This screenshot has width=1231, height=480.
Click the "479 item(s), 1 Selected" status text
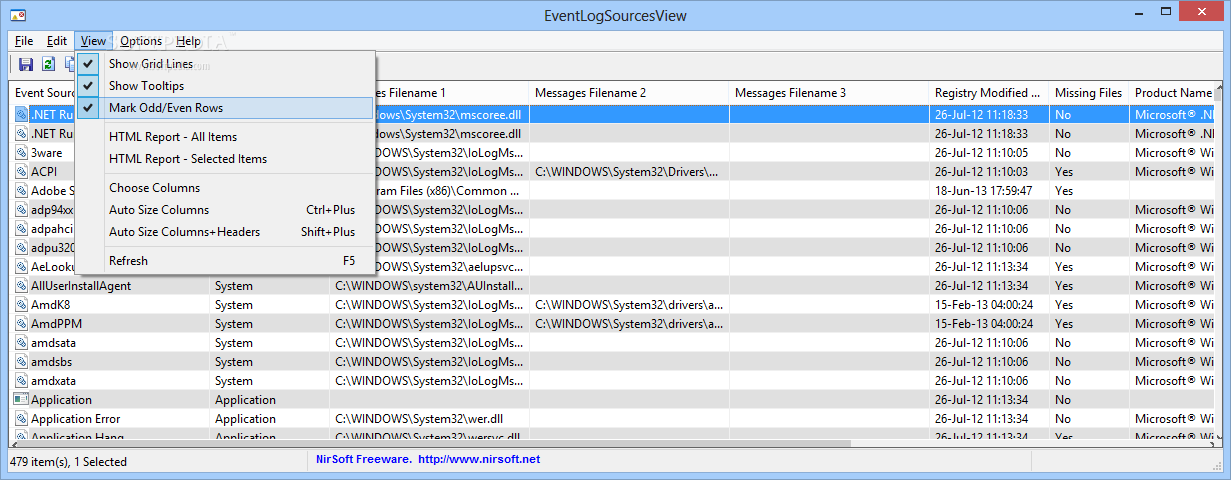click(x=68, y=461)
